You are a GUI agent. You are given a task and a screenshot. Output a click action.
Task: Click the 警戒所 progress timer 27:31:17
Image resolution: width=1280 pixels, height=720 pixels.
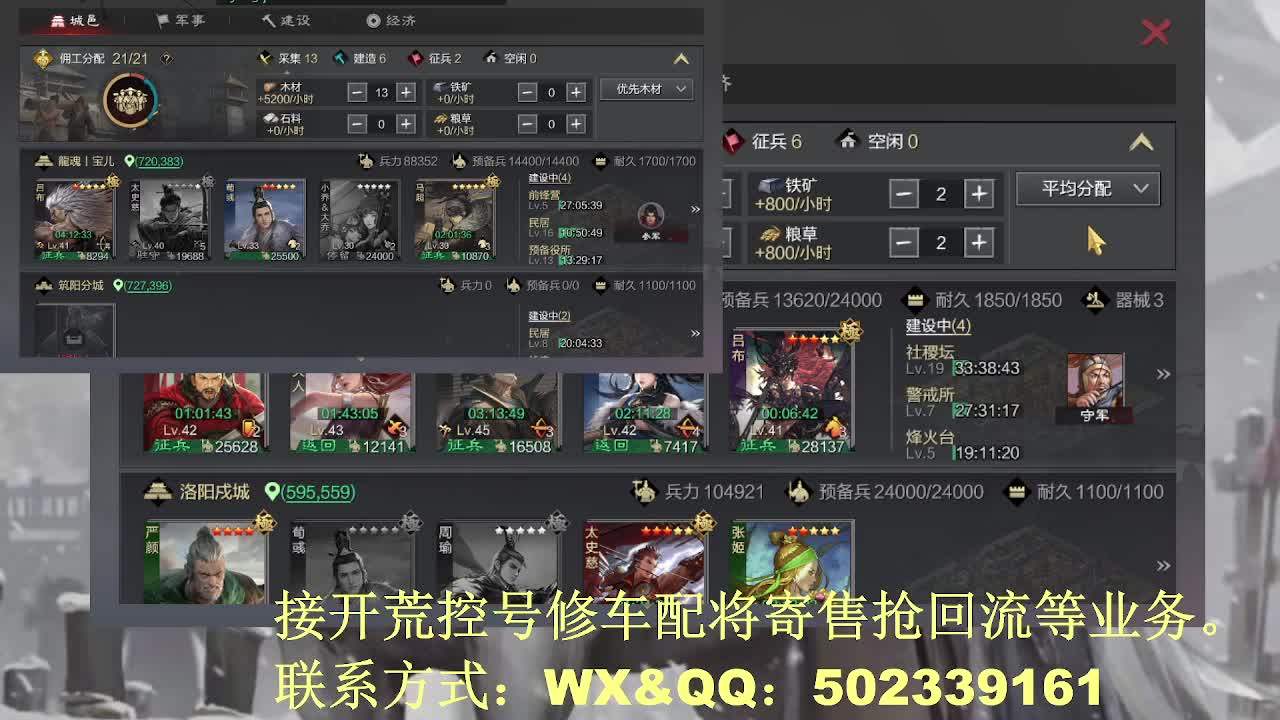click(x=987, y=410)
